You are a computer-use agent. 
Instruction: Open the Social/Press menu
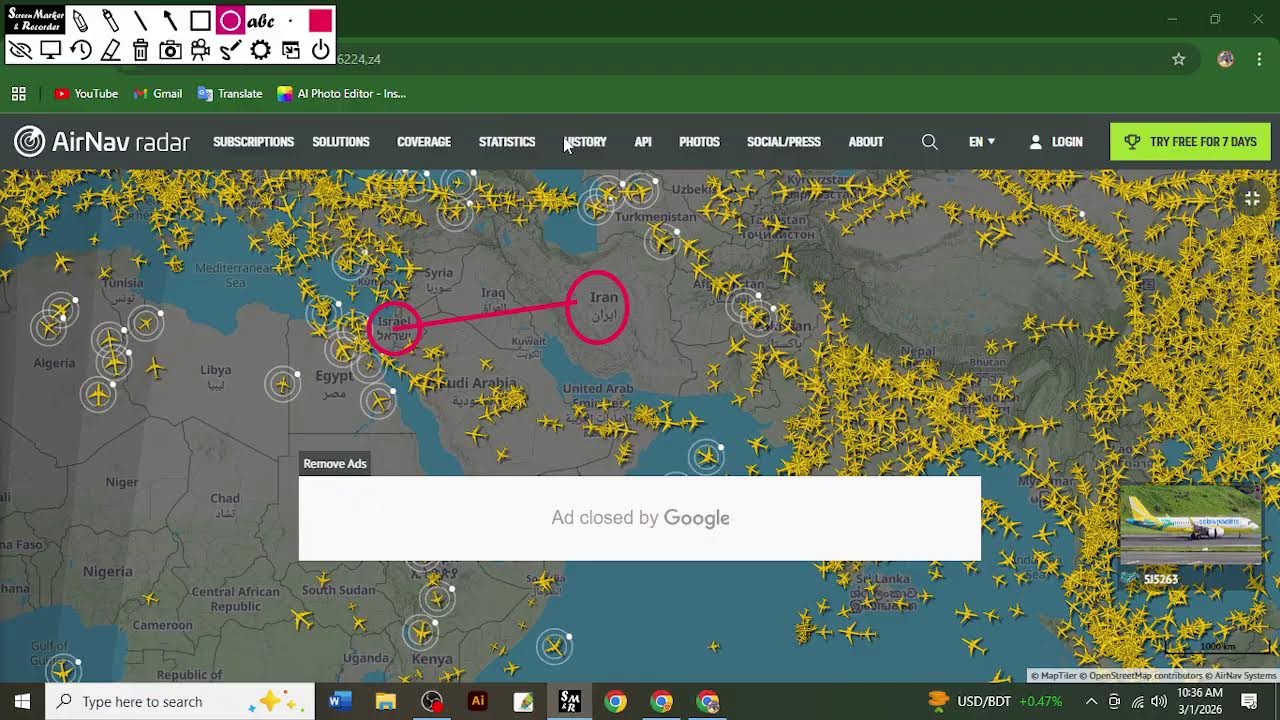click(784, 142)
